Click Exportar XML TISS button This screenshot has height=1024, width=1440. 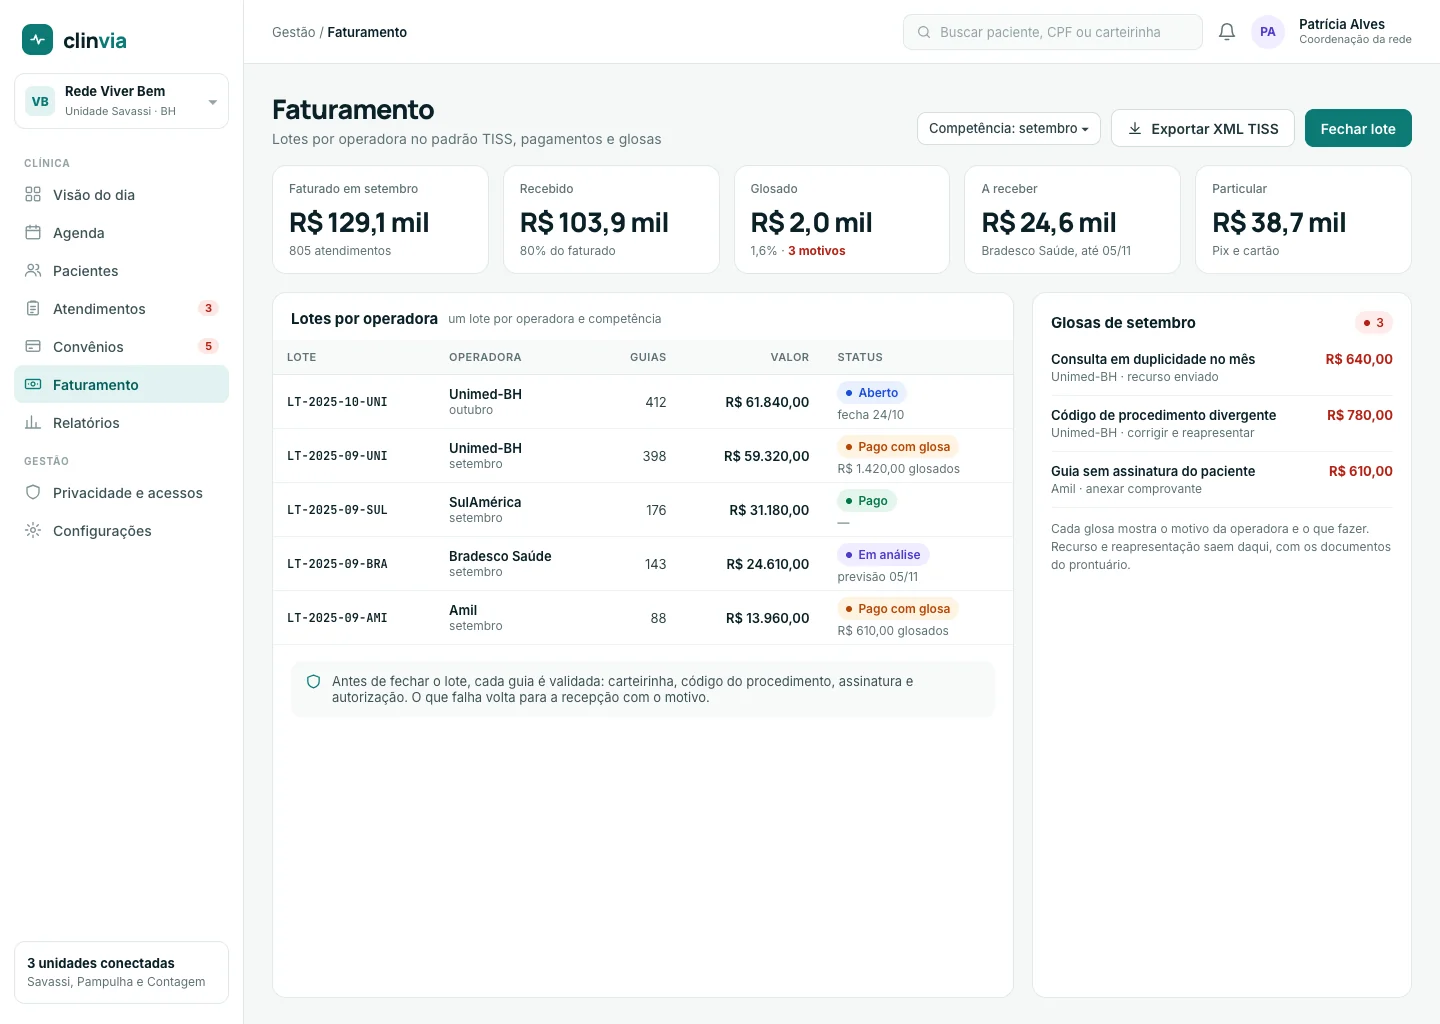coord(1203,128)
